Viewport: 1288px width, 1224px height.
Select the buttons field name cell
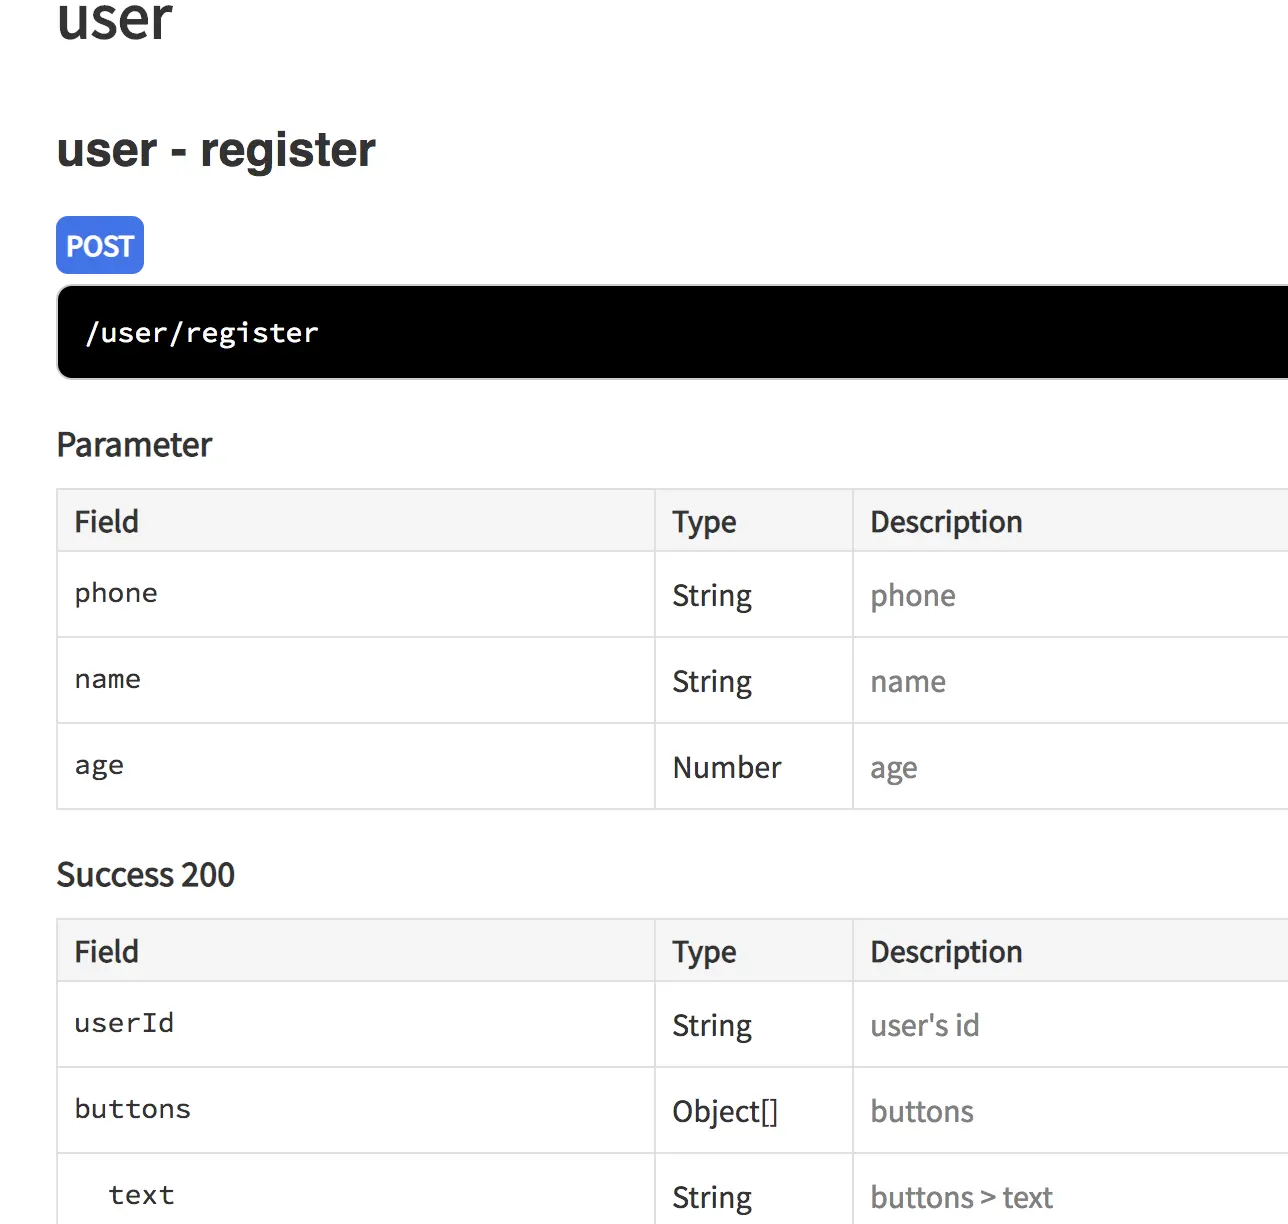pyautogui.click(x=132, y=1109)
